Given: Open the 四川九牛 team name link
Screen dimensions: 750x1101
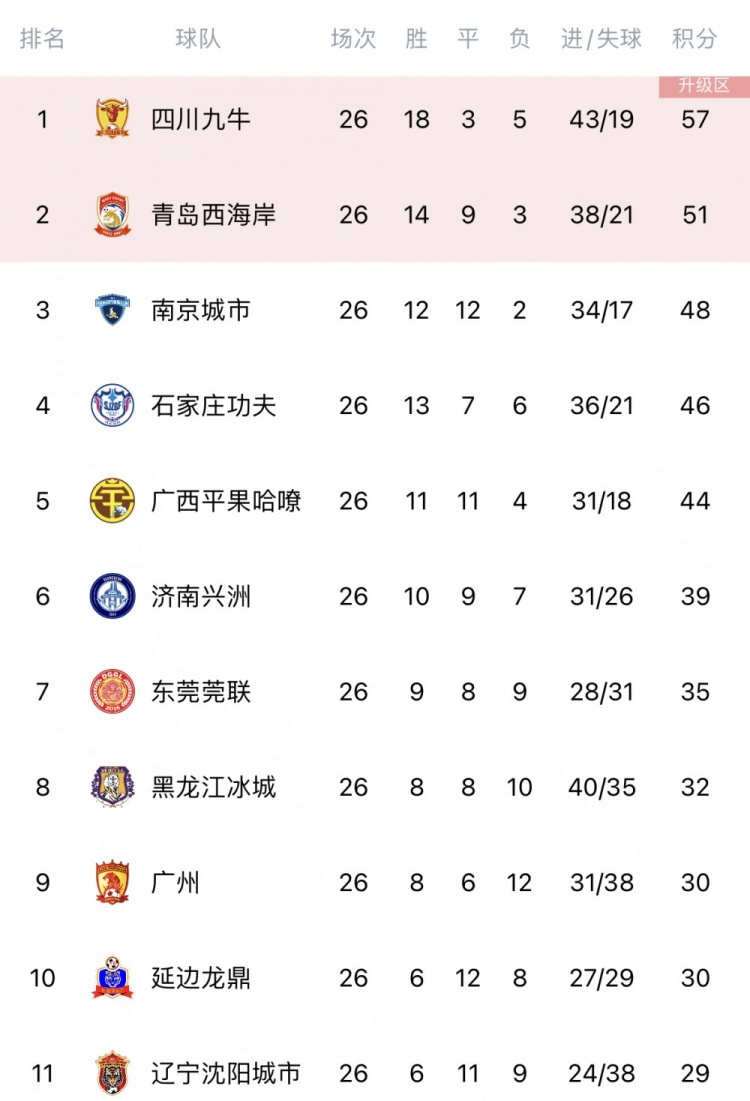Looking at the screenshot, I should pos(201,119).
